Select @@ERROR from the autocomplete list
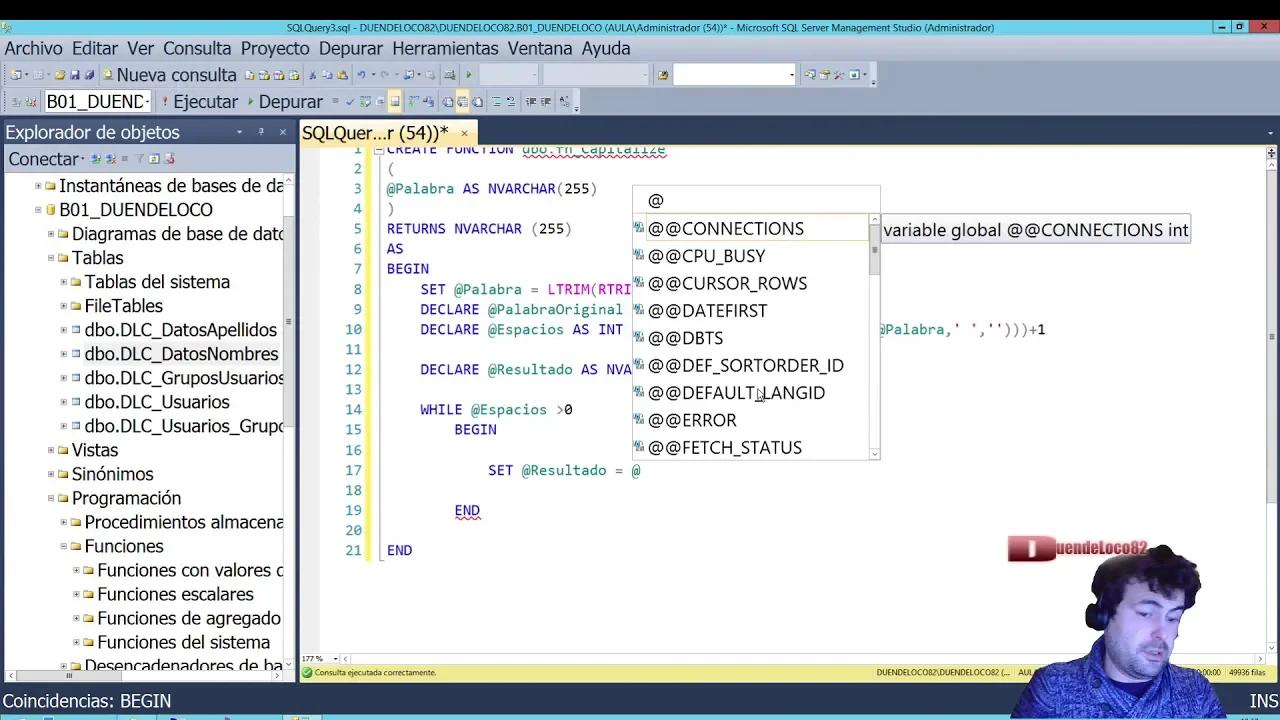The image size is (1280, 720). pos(692,420)
